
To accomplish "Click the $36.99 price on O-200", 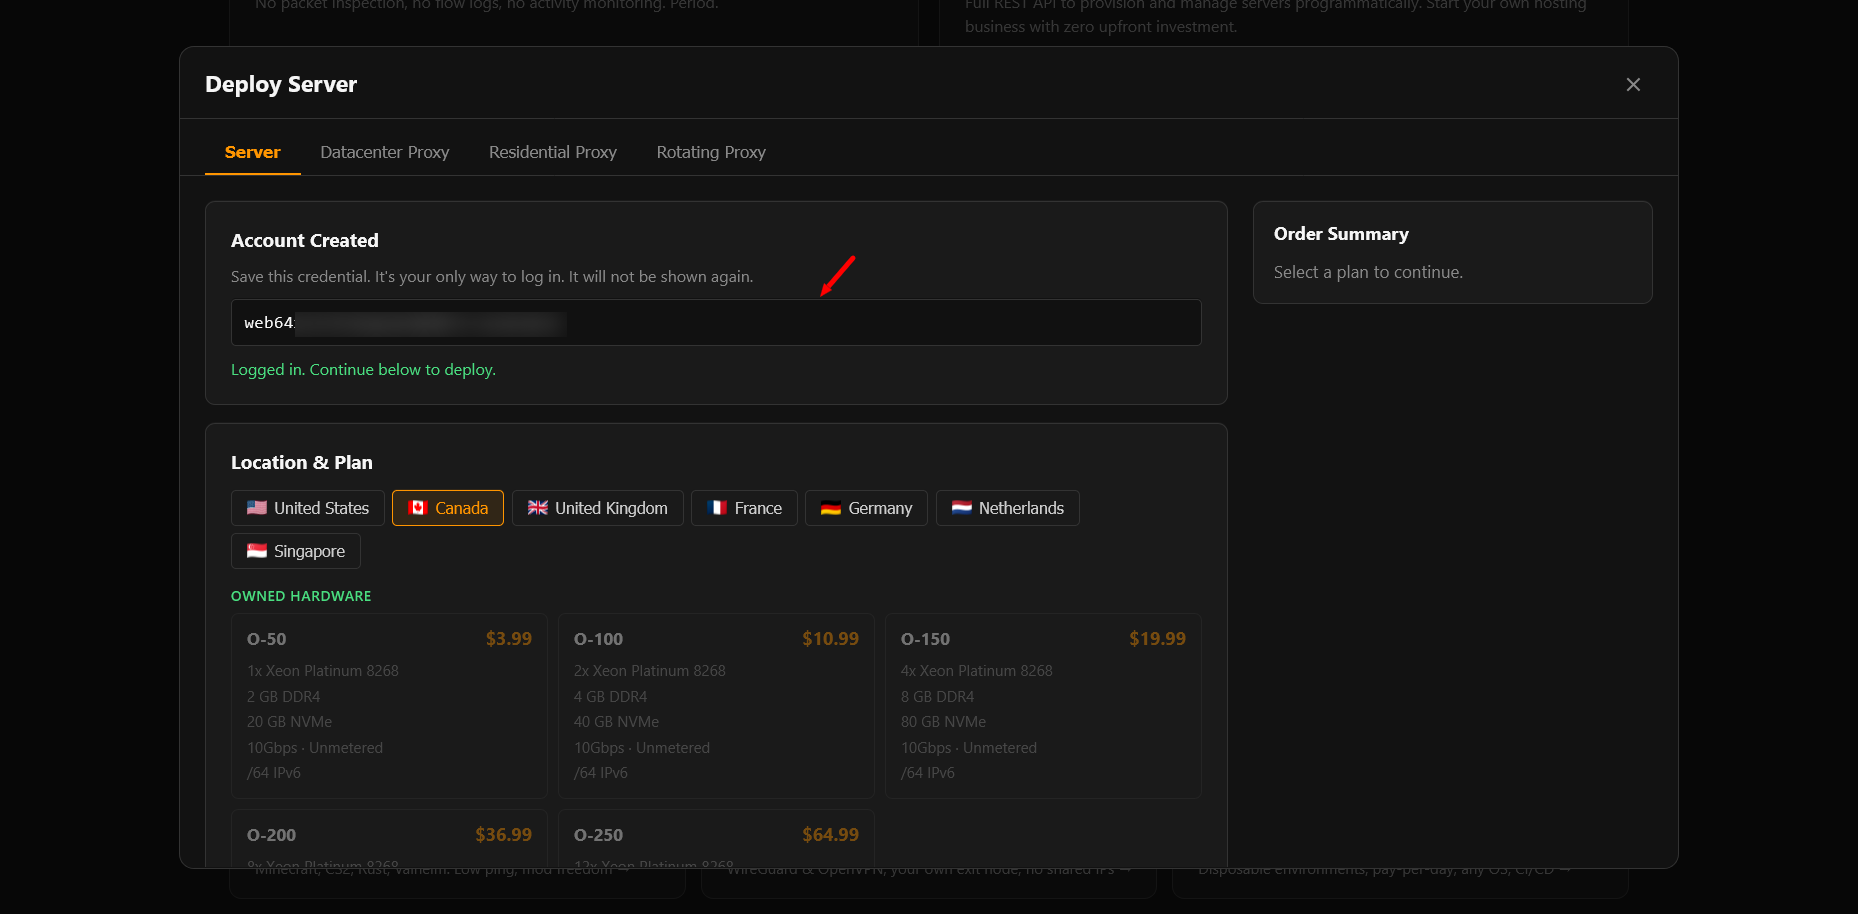I will (504, 835).
